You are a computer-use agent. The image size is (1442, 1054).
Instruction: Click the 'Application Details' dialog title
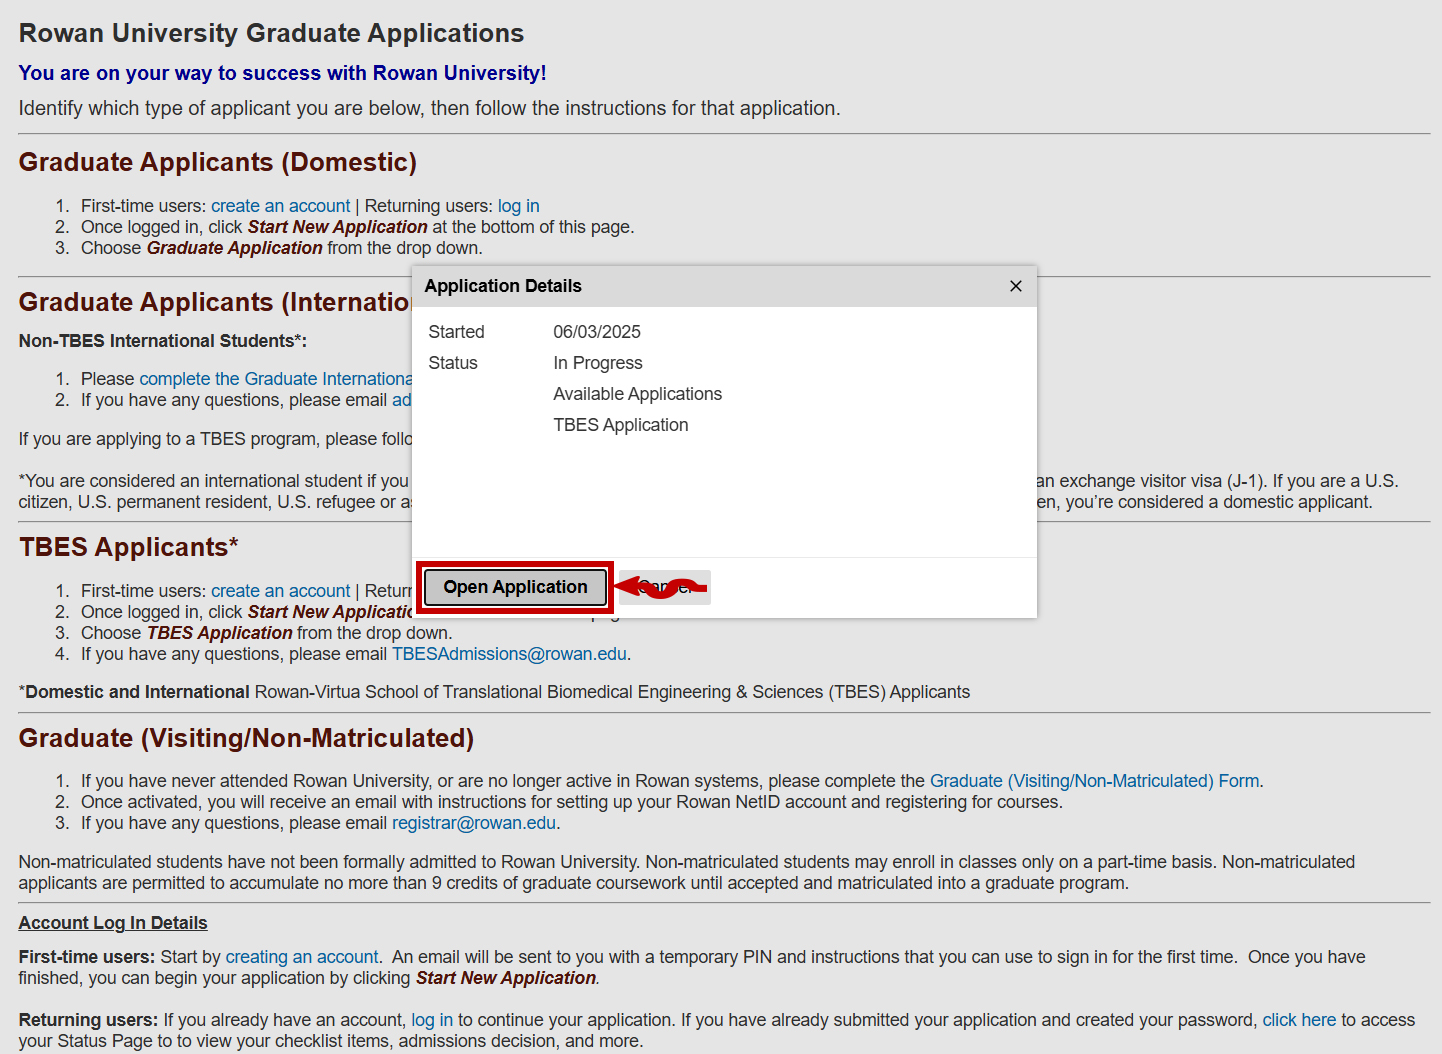(503, 286)
